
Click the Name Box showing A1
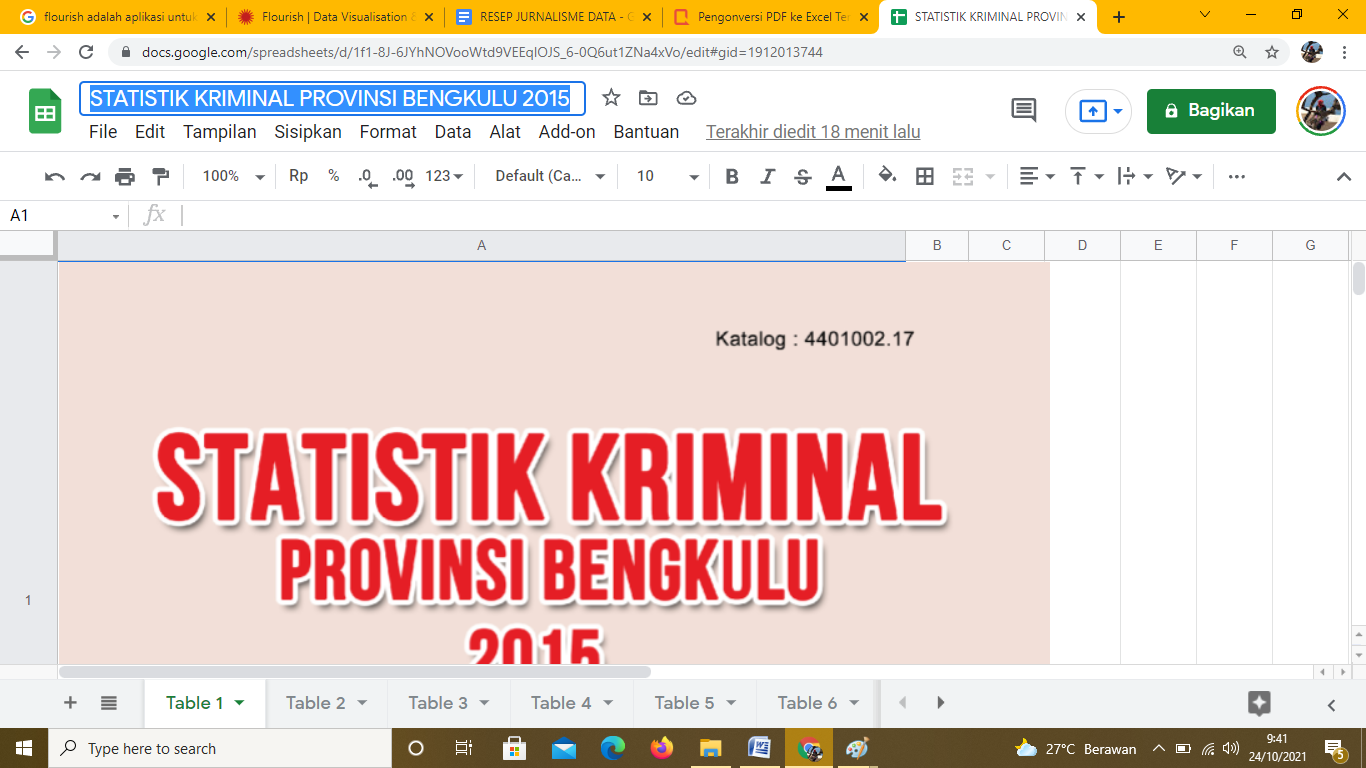click(60, 216)
